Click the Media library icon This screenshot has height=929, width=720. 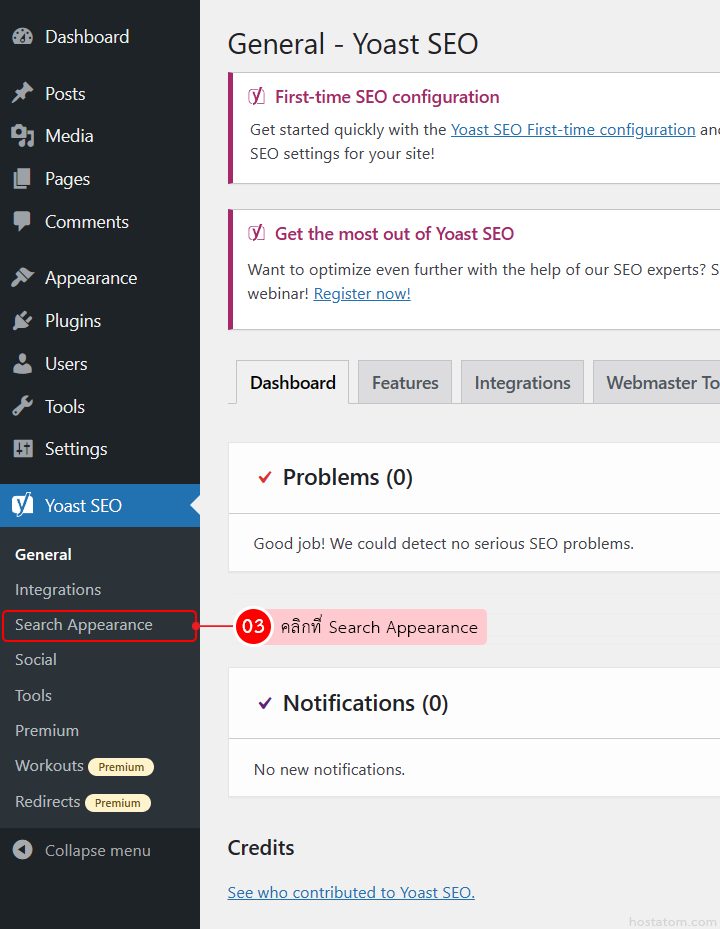click(22, 136)
